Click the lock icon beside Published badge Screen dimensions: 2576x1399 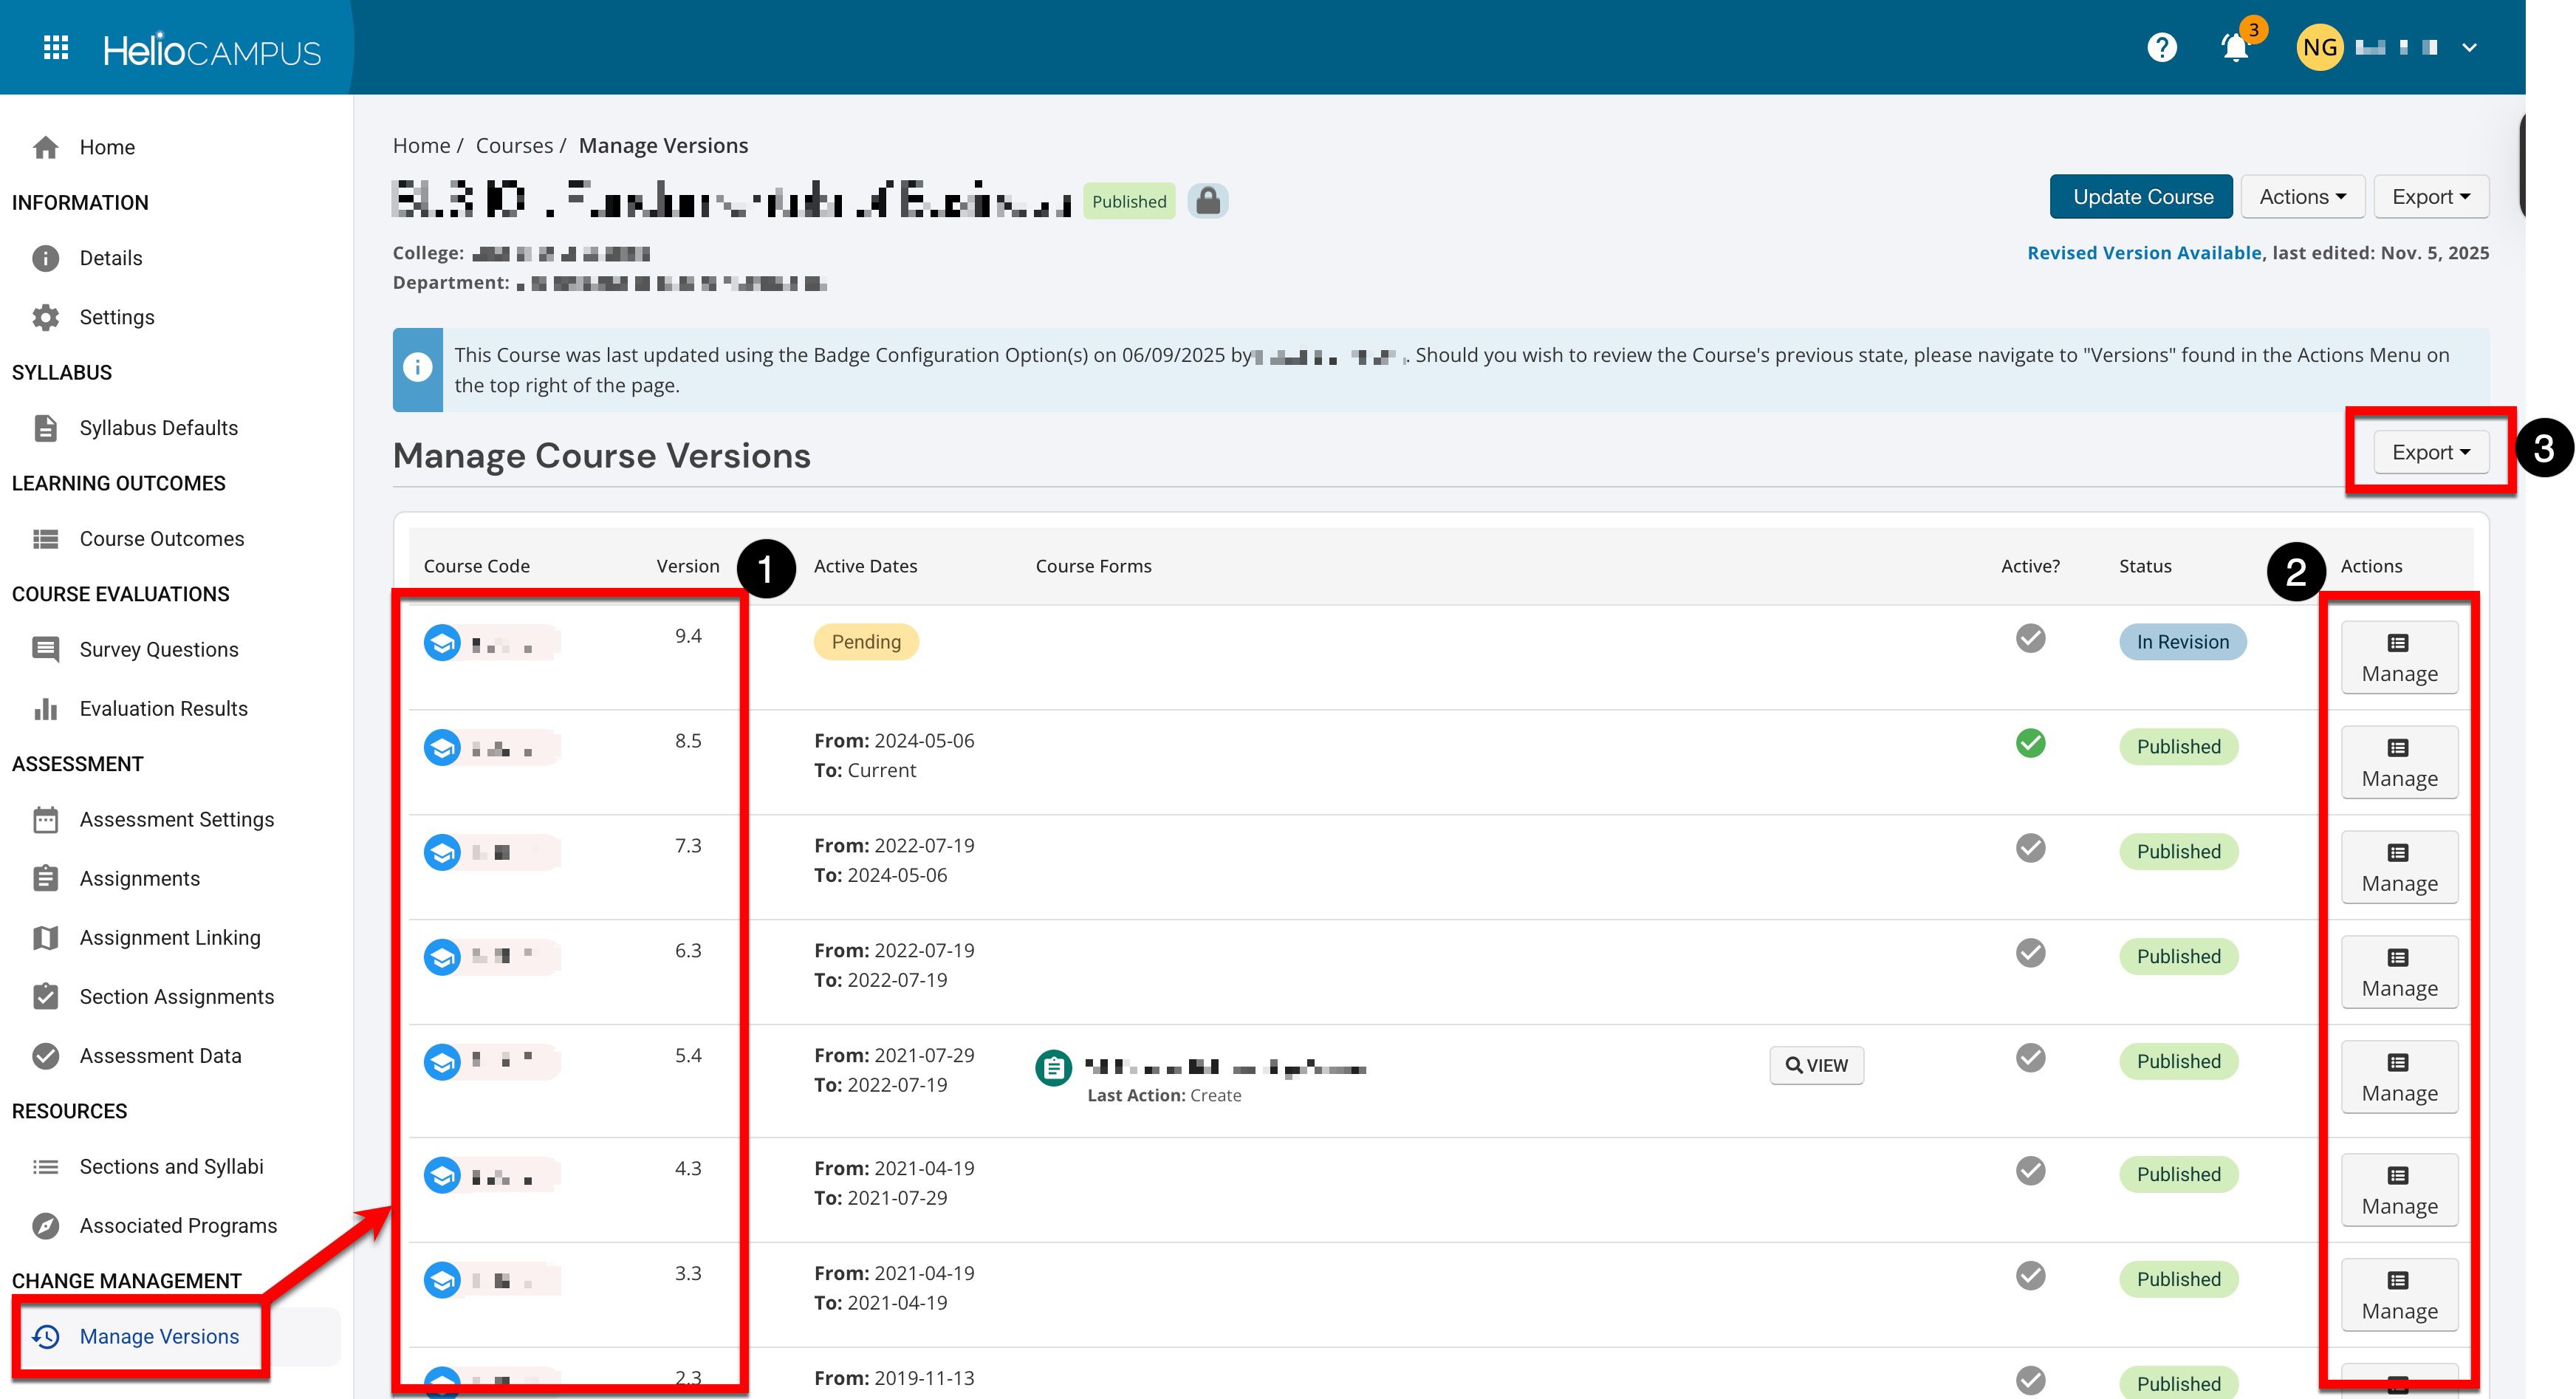1207,201
